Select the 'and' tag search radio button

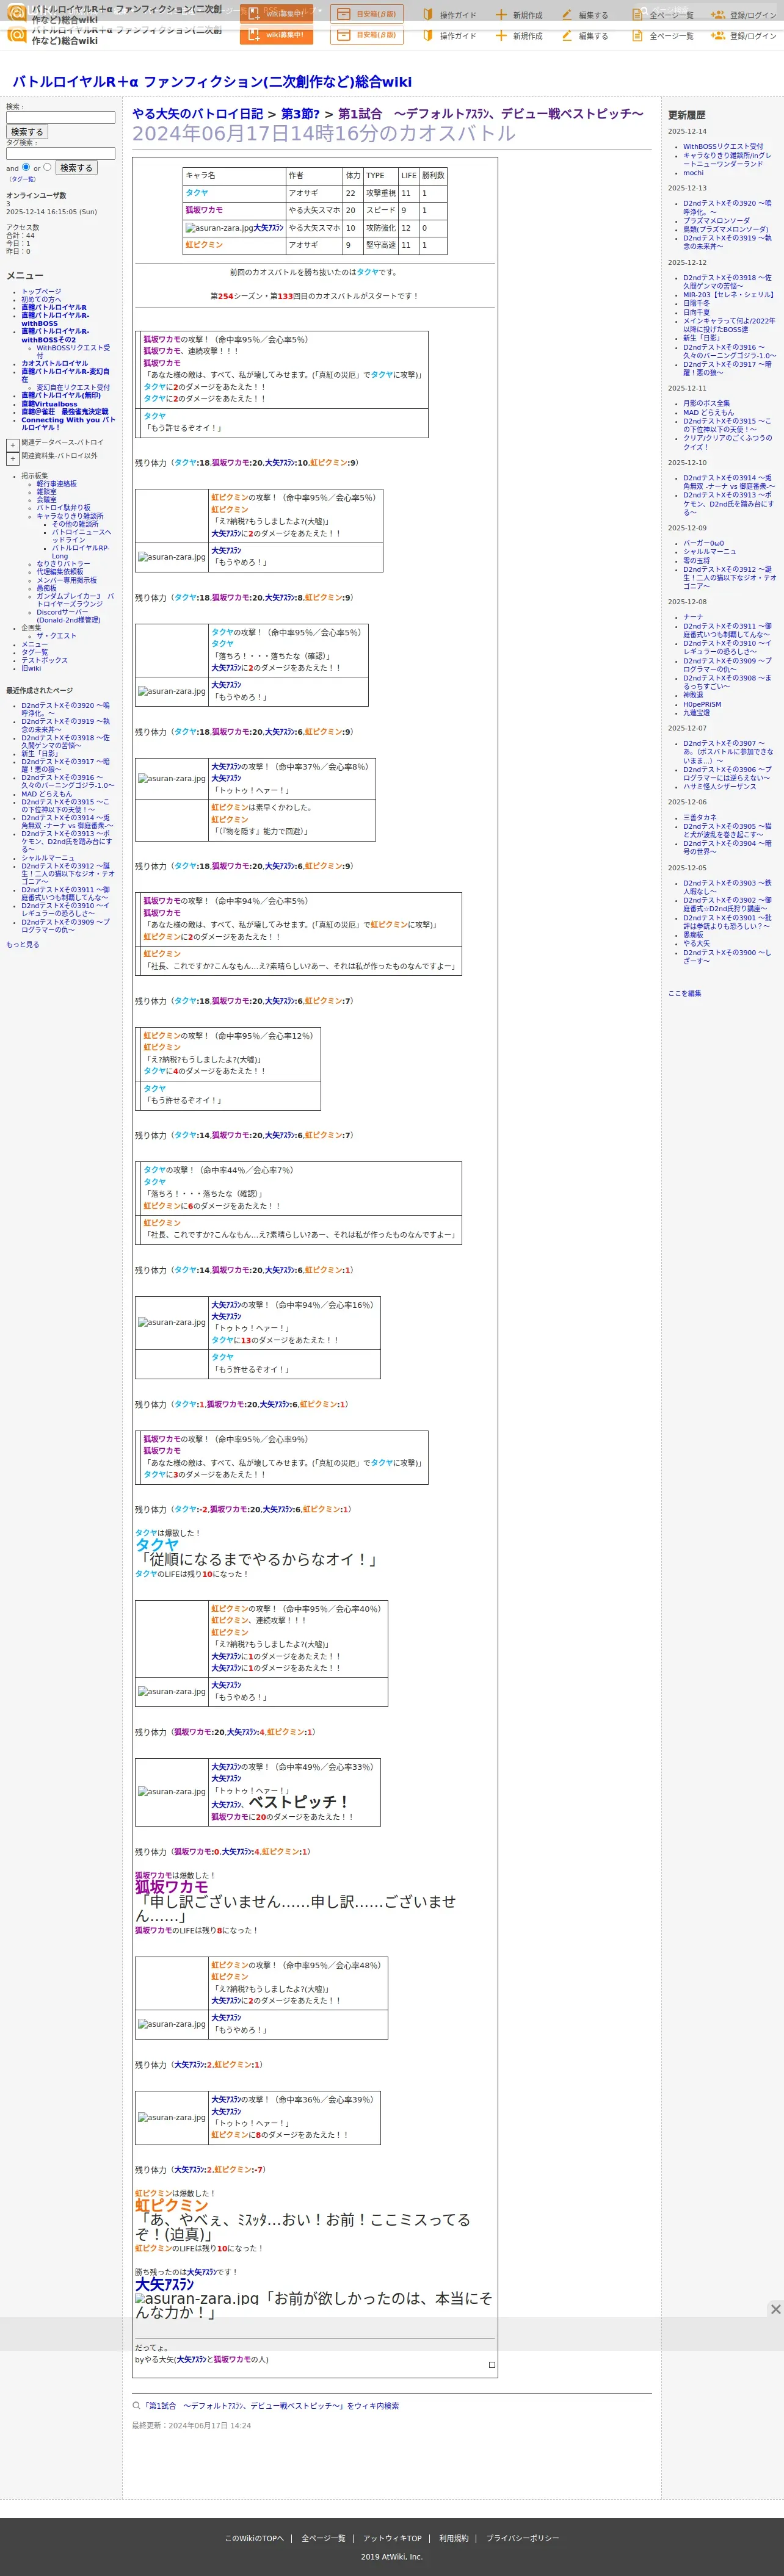coord(26,167)
